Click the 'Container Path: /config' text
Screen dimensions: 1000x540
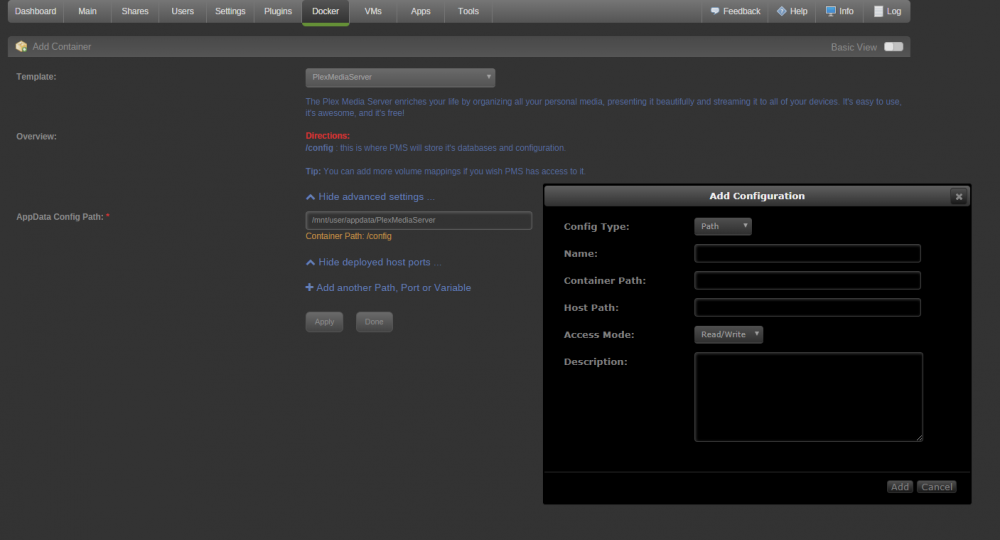[x=348, y=236]
